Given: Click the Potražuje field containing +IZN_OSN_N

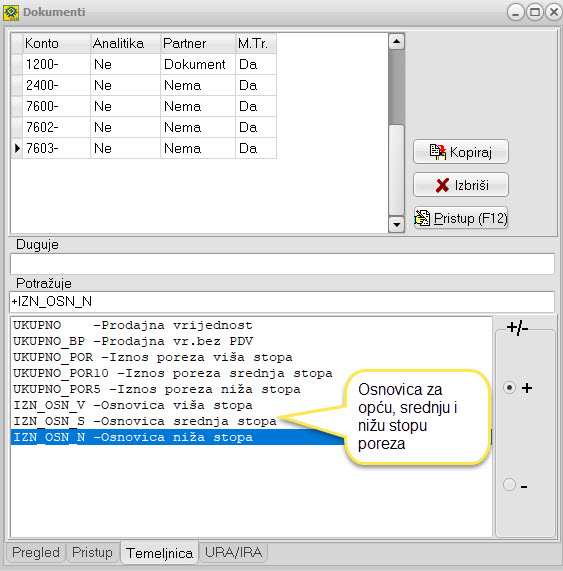Looking at the screenshot, I should tap(282, 302).
